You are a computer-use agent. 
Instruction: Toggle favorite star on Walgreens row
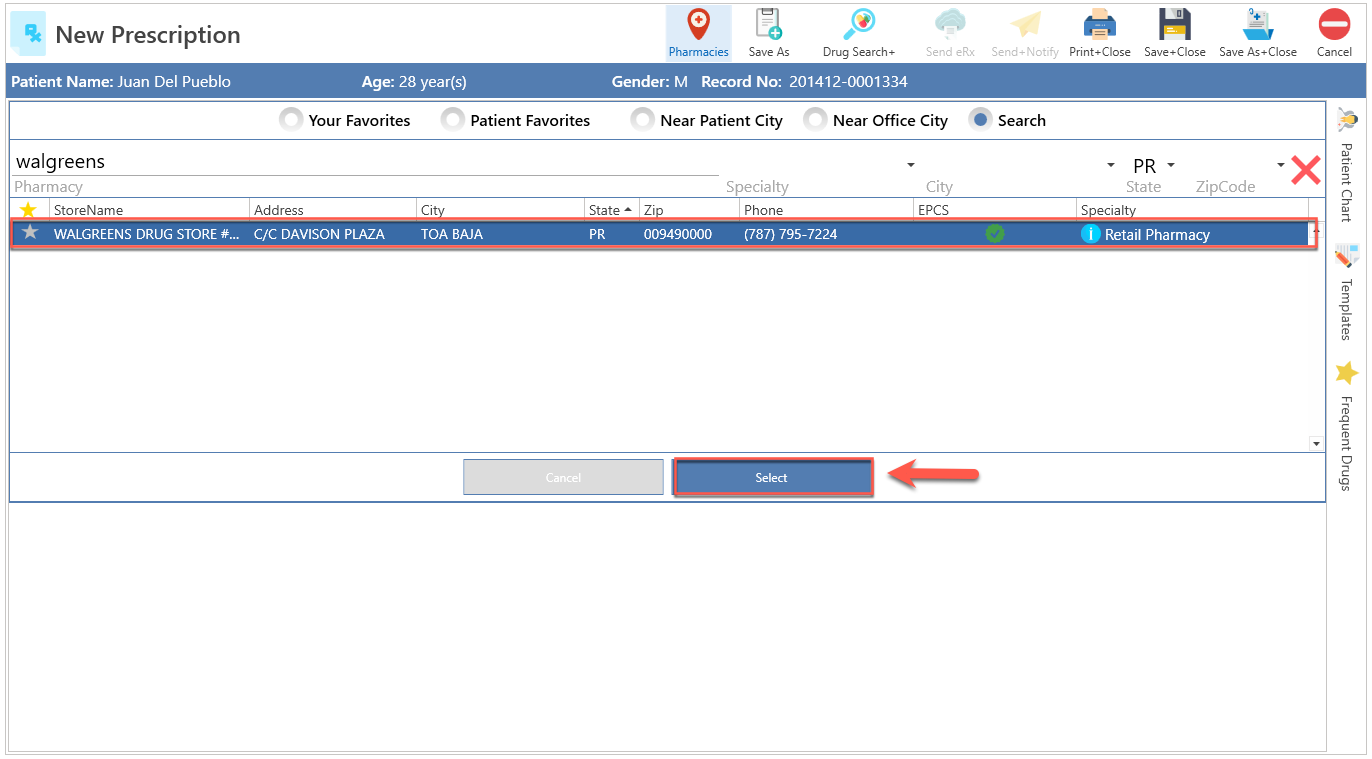[30, 233]
